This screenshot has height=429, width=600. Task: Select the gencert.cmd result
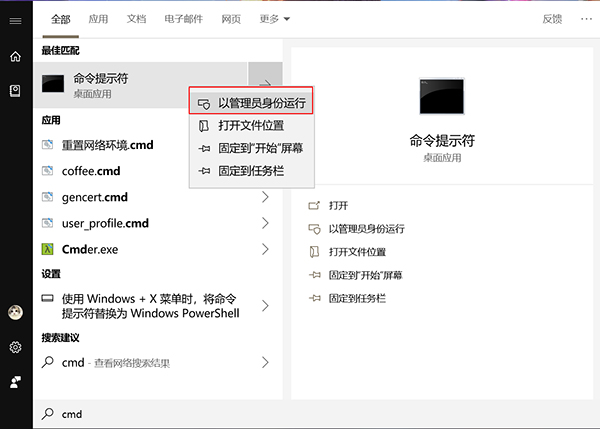point(158,197)
